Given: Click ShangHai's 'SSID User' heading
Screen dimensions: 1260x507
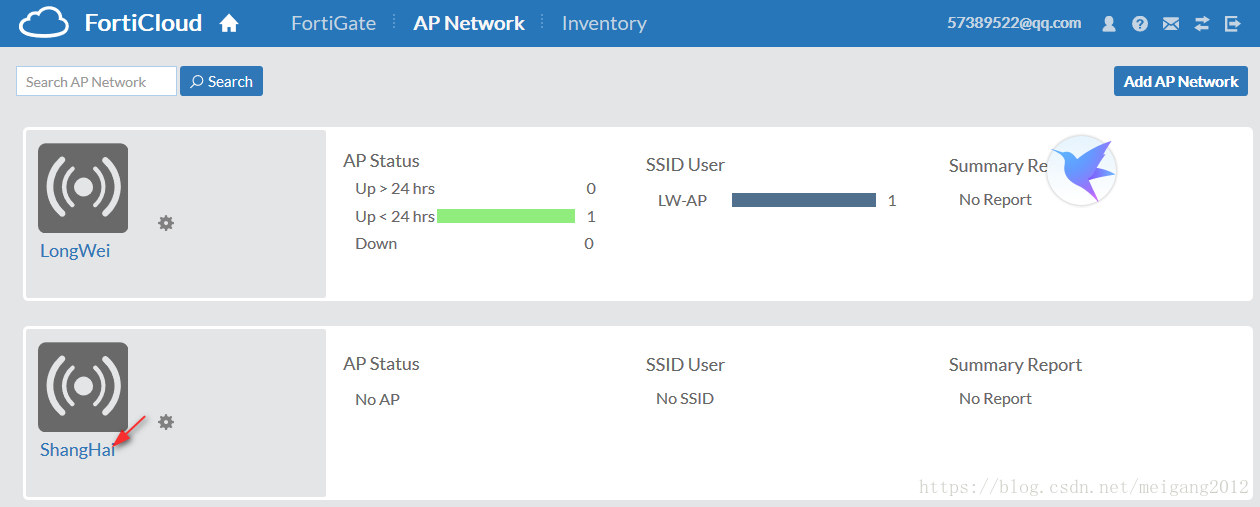Looking at the screenshot, I should pyautogui.click(x=685, y=365).
